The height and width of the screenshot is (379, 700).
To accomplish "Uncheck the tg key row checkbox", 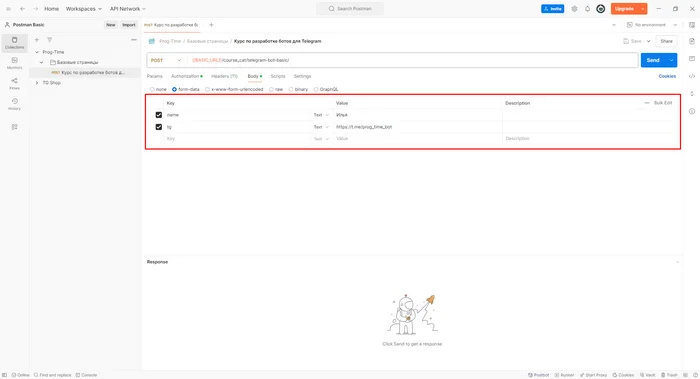I will tap(158, 127).
